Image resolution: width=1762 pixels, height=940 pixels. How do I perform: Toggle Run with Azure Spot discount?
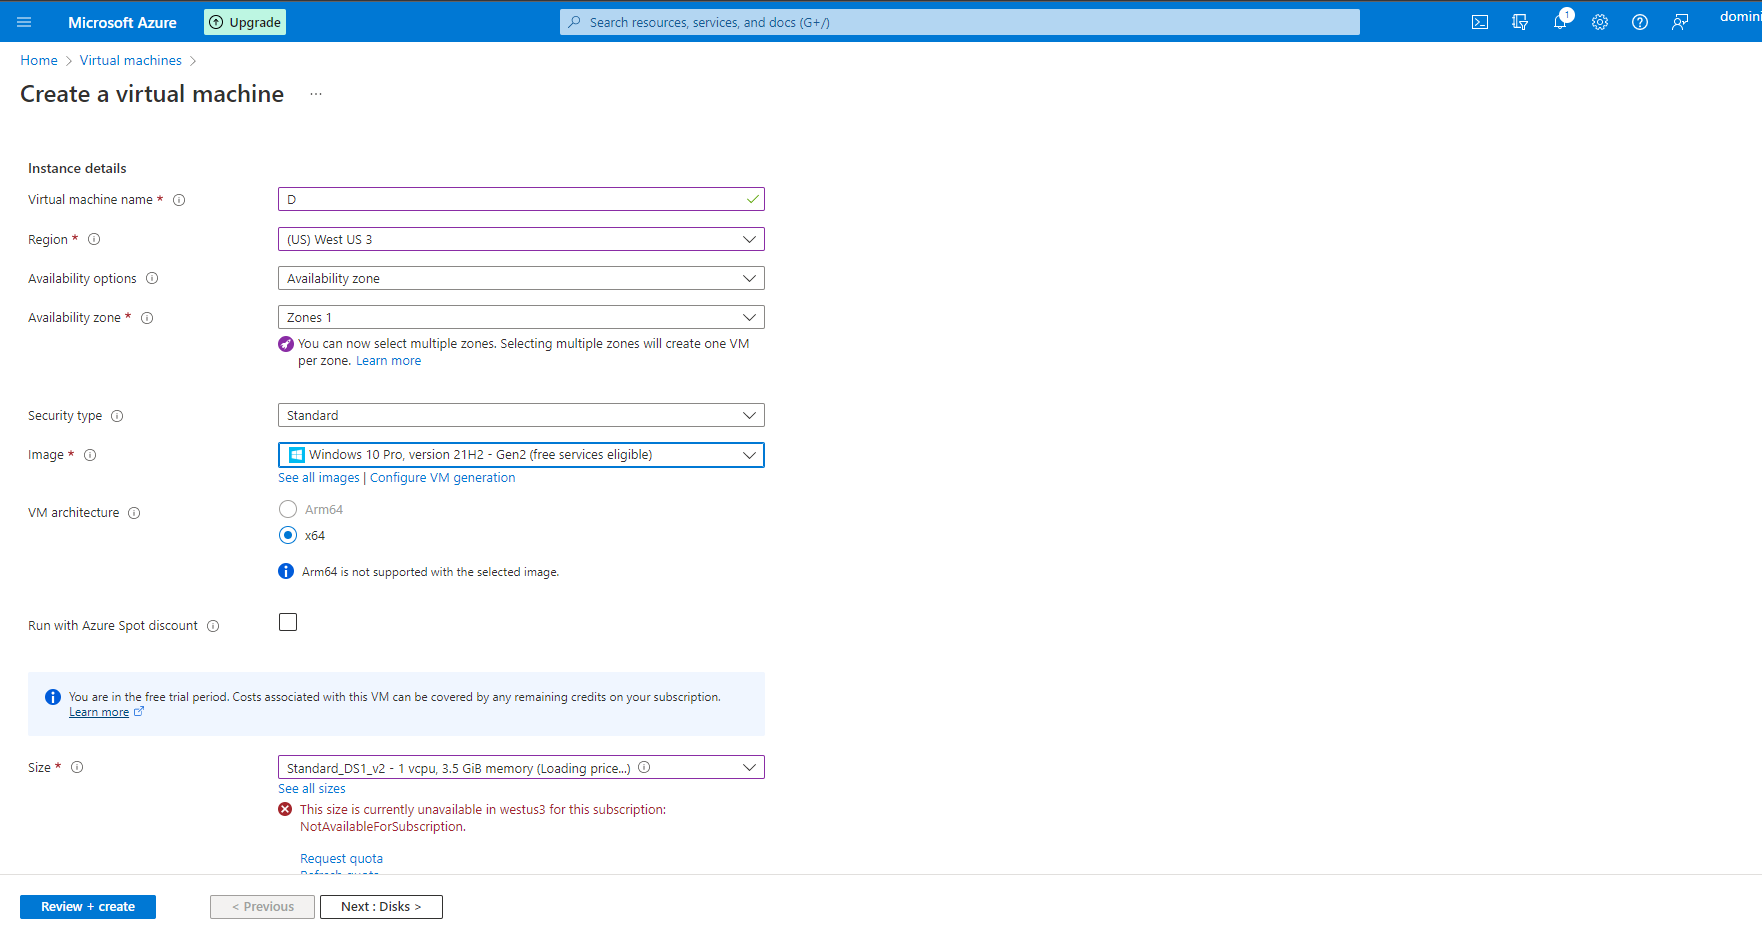[x=288, y=621]
